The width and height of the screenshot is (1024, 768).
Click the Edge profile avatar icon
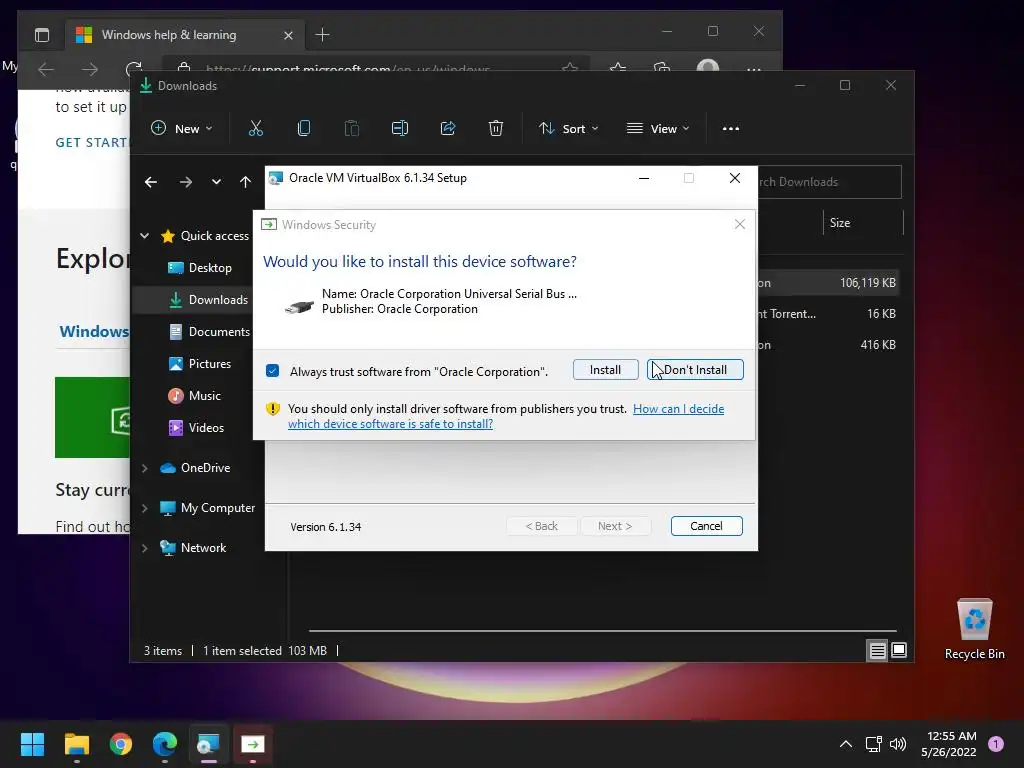tap(708, 69)
